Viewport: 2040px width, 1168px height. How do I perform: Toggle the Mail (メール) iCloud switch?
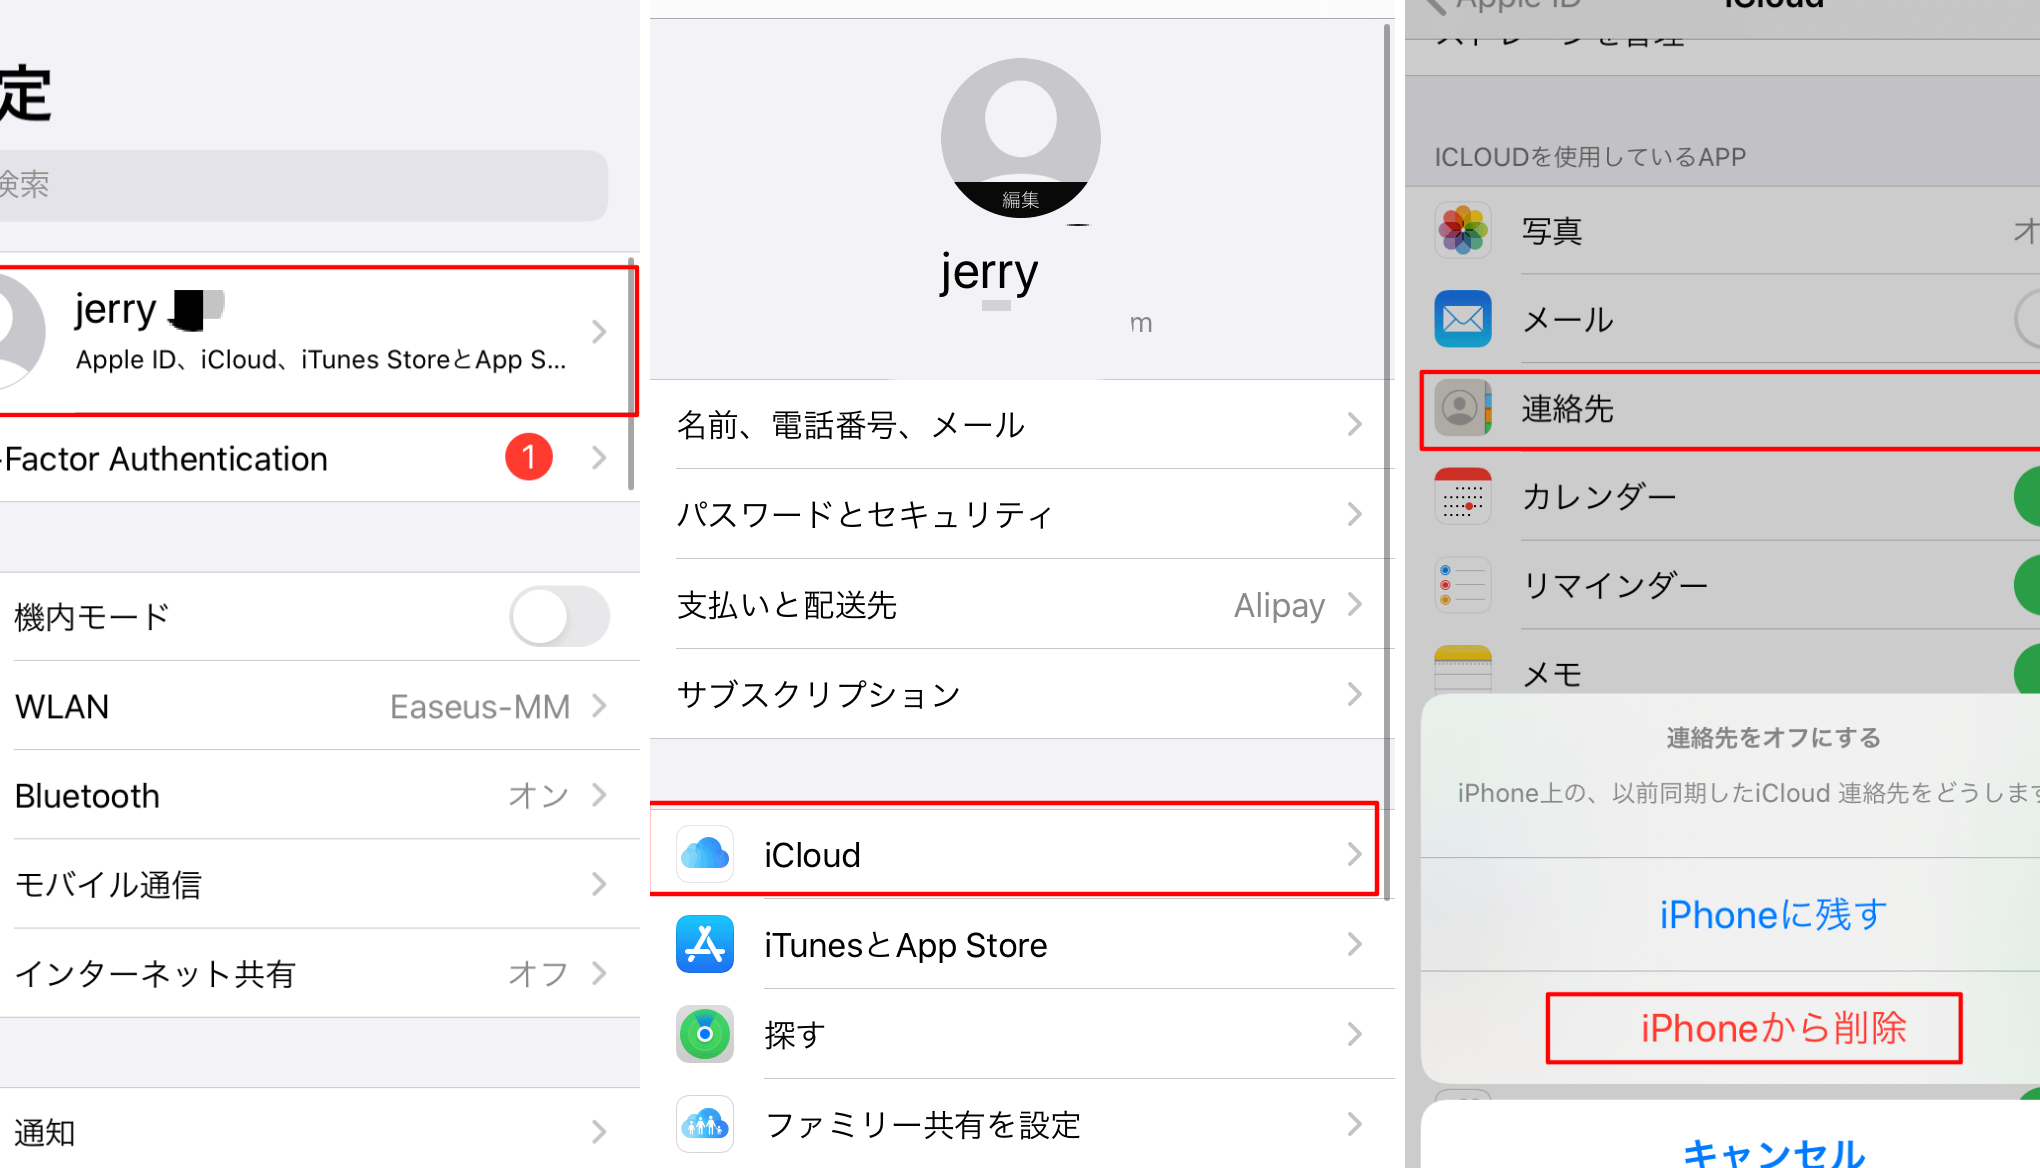(x=2027, y=319)
